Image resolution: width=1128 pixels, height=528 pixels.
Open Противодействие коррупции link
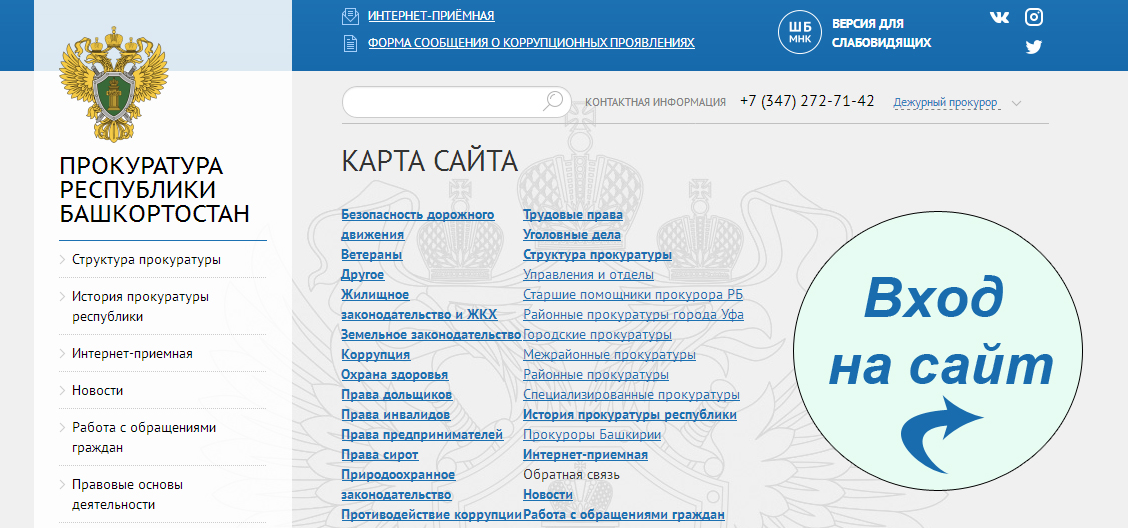pos(431,515)
